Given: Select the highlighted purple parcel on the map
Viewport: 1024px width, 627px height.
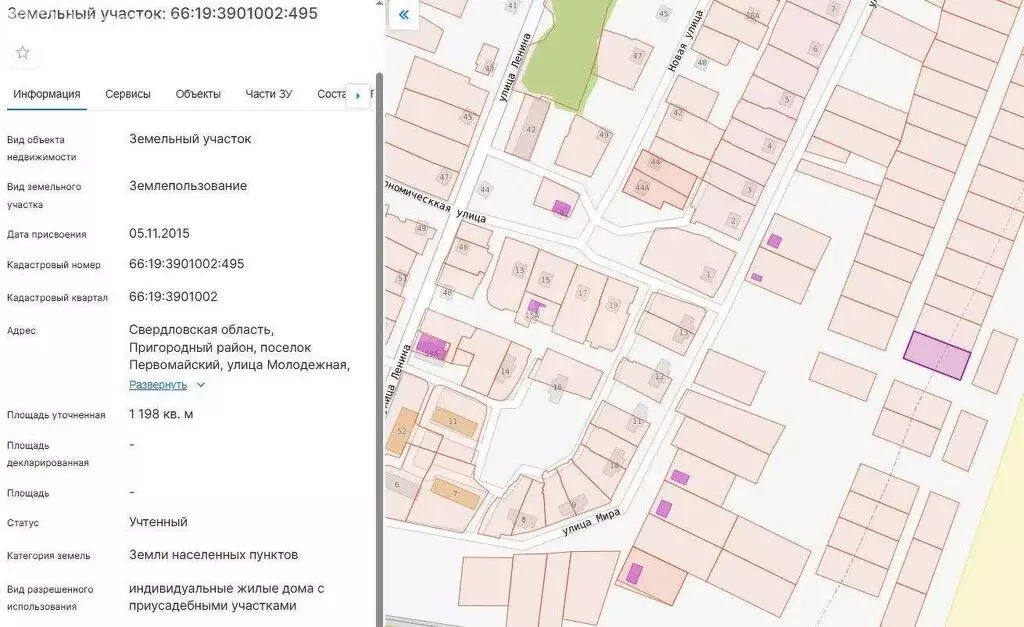Looking at the screenshot, I should click(937, 355).
